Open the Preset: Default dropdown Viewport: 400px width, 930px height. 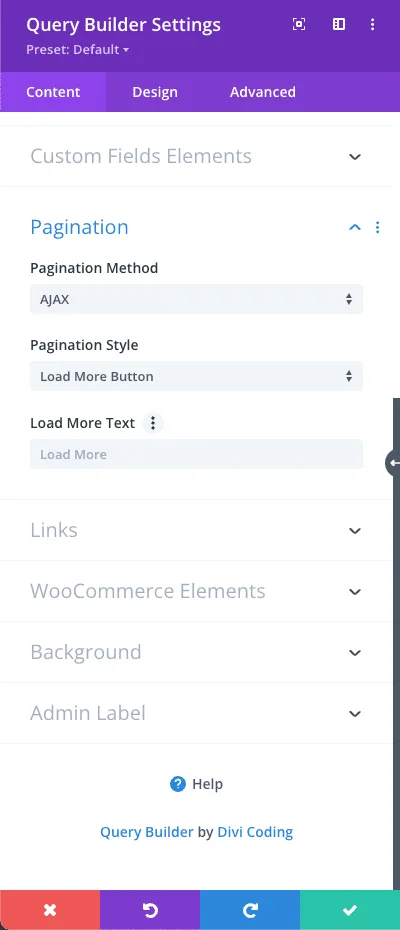[78, 50]
